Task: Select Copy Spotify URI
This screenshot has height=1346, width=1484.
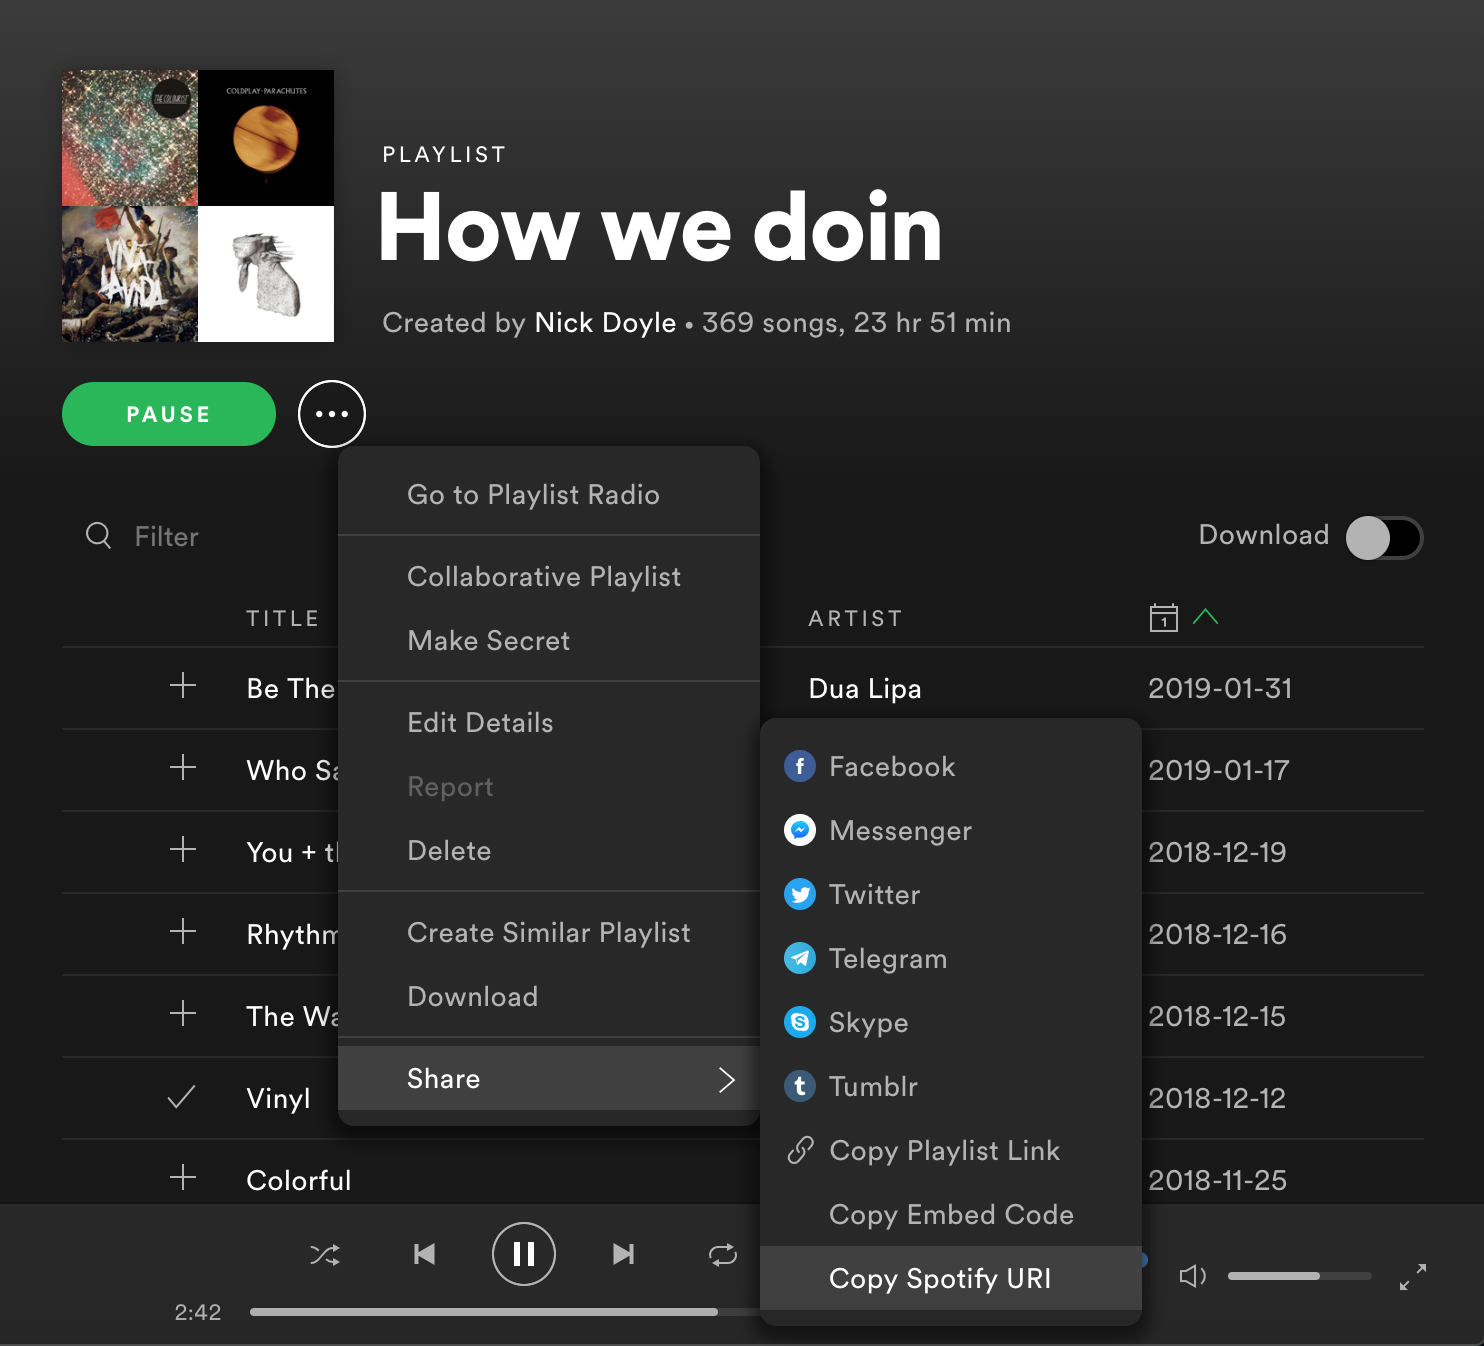Action: click(x=940, y=1278)
